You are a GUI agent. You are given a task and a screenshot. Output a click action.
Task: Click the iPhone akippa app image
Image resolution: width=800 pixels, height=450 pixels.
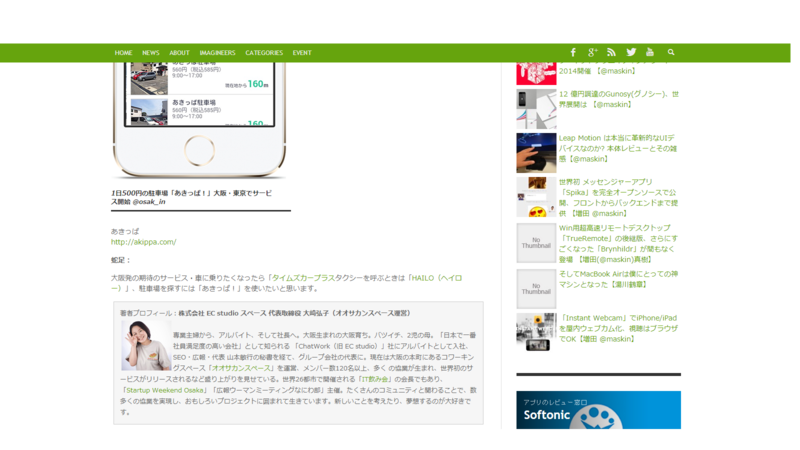[199, 120]
